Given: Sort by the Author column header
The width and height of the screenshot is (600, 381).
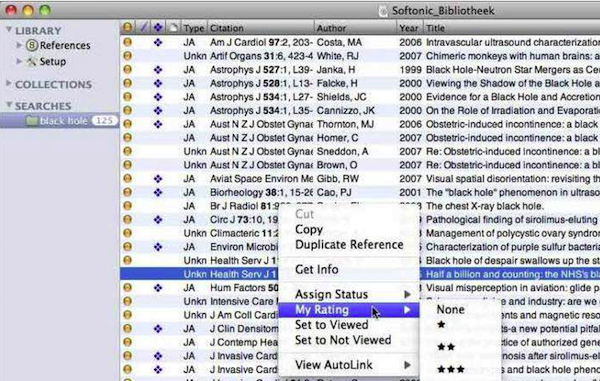Looking at the screenshot, I should [355, 28].
